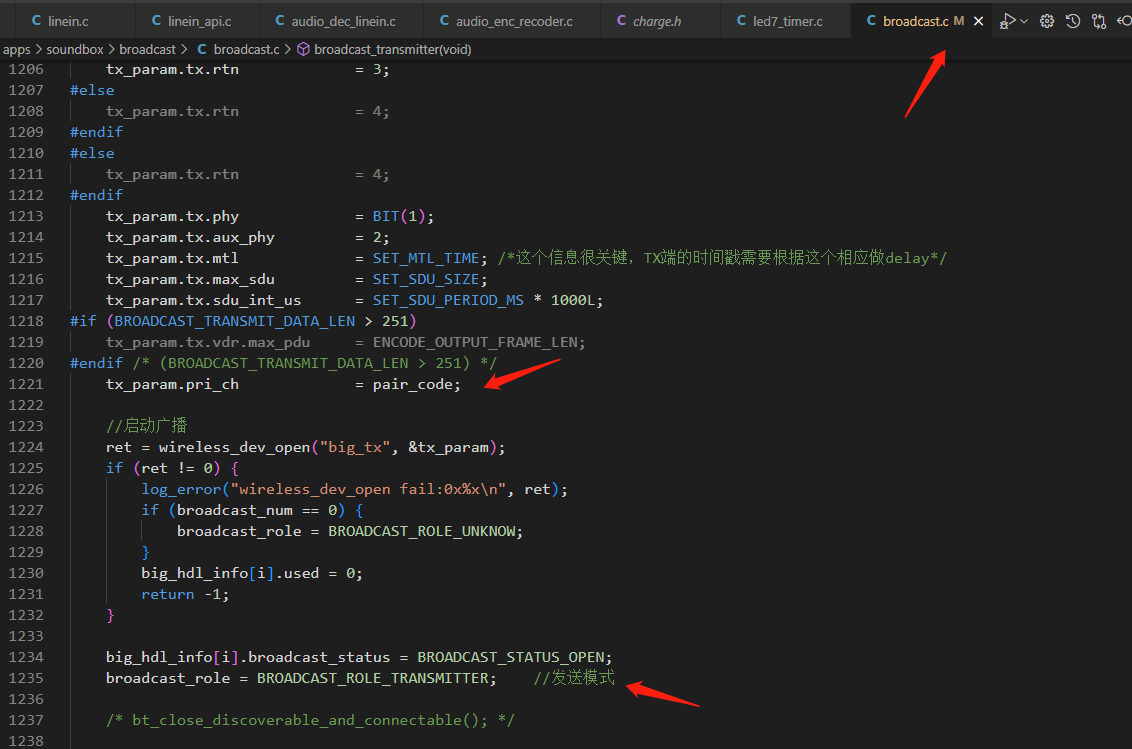Click the broadcast.c file breadcrumb
The width and height of the screenshot is (1132, 749).
tap(246, 50)
